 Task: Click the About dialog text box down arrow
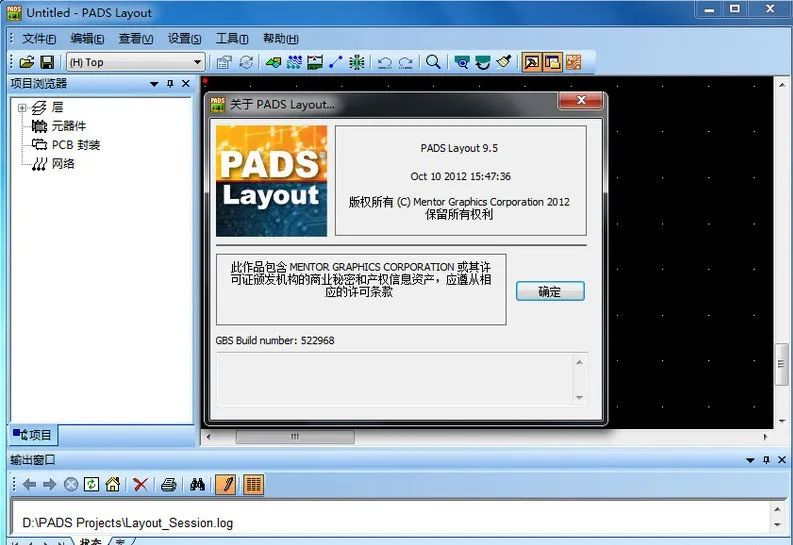coord(580,398)
